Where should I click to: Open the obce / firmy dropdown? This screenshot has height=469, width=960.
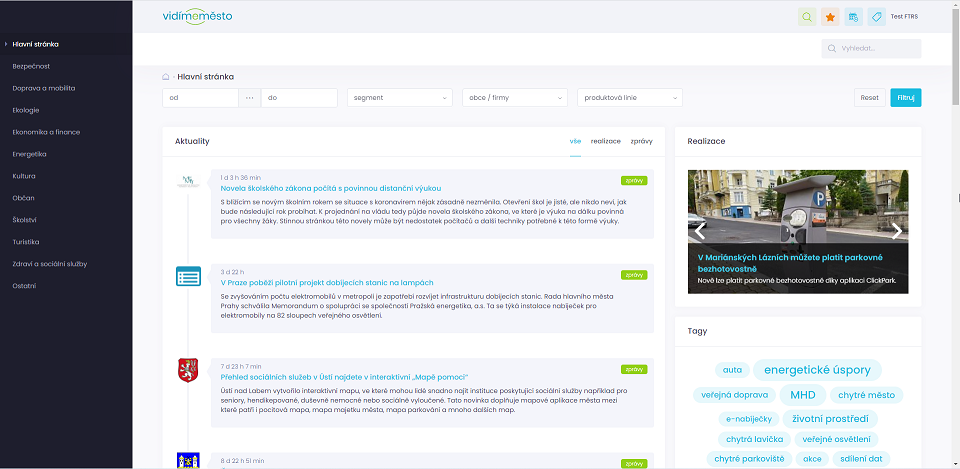[515, 98]
